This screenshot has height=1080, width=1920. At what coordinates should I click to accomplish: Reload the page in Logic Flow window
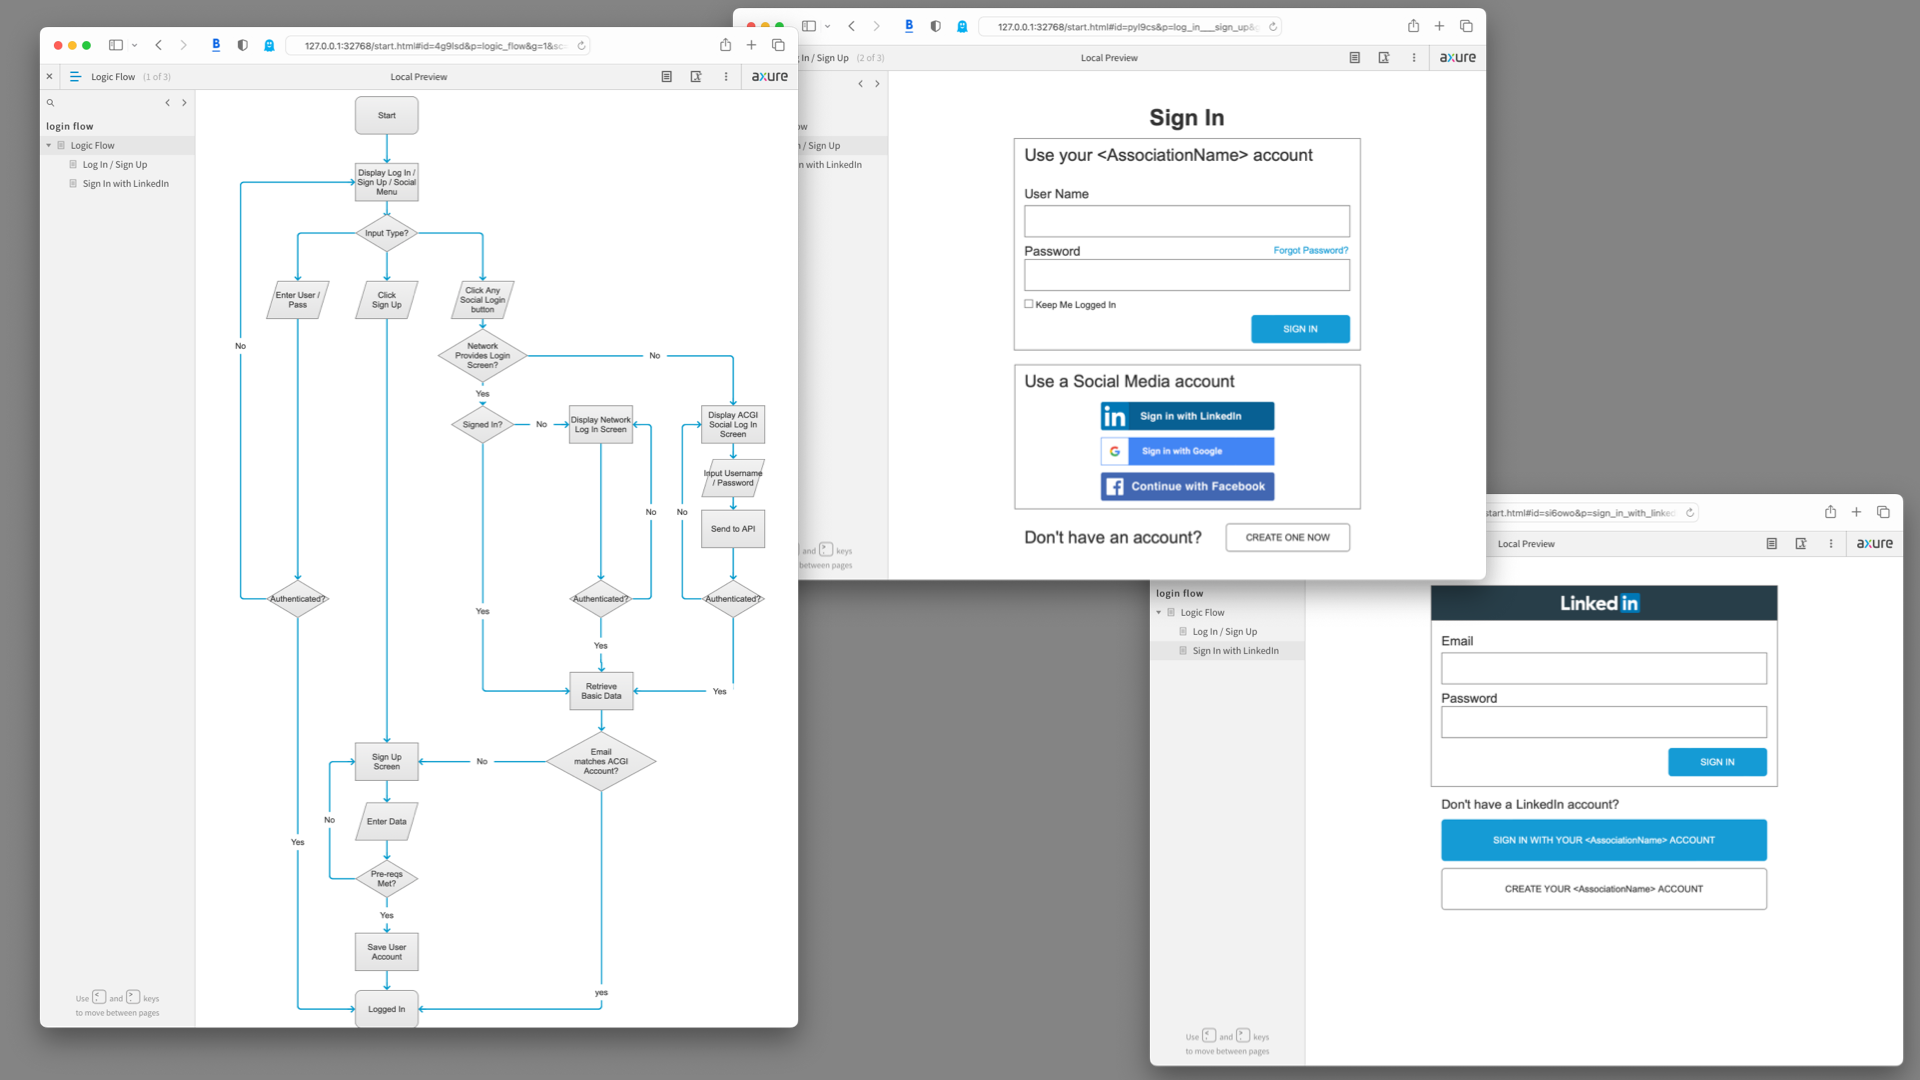[x=581, y=45]
